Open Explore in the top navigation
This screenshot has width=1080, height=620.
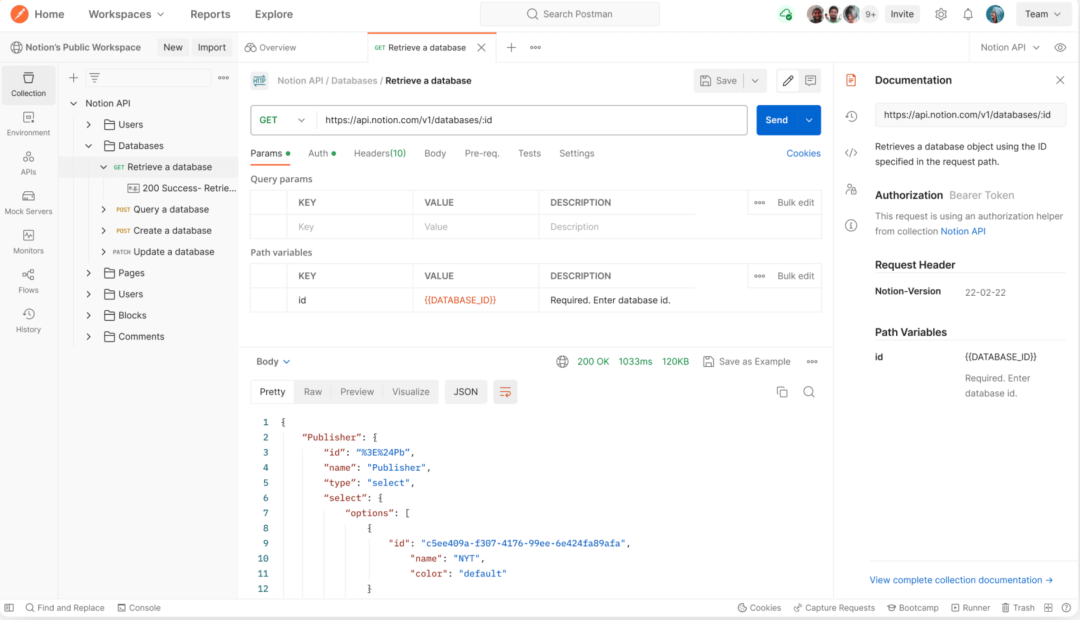(273, 14)
